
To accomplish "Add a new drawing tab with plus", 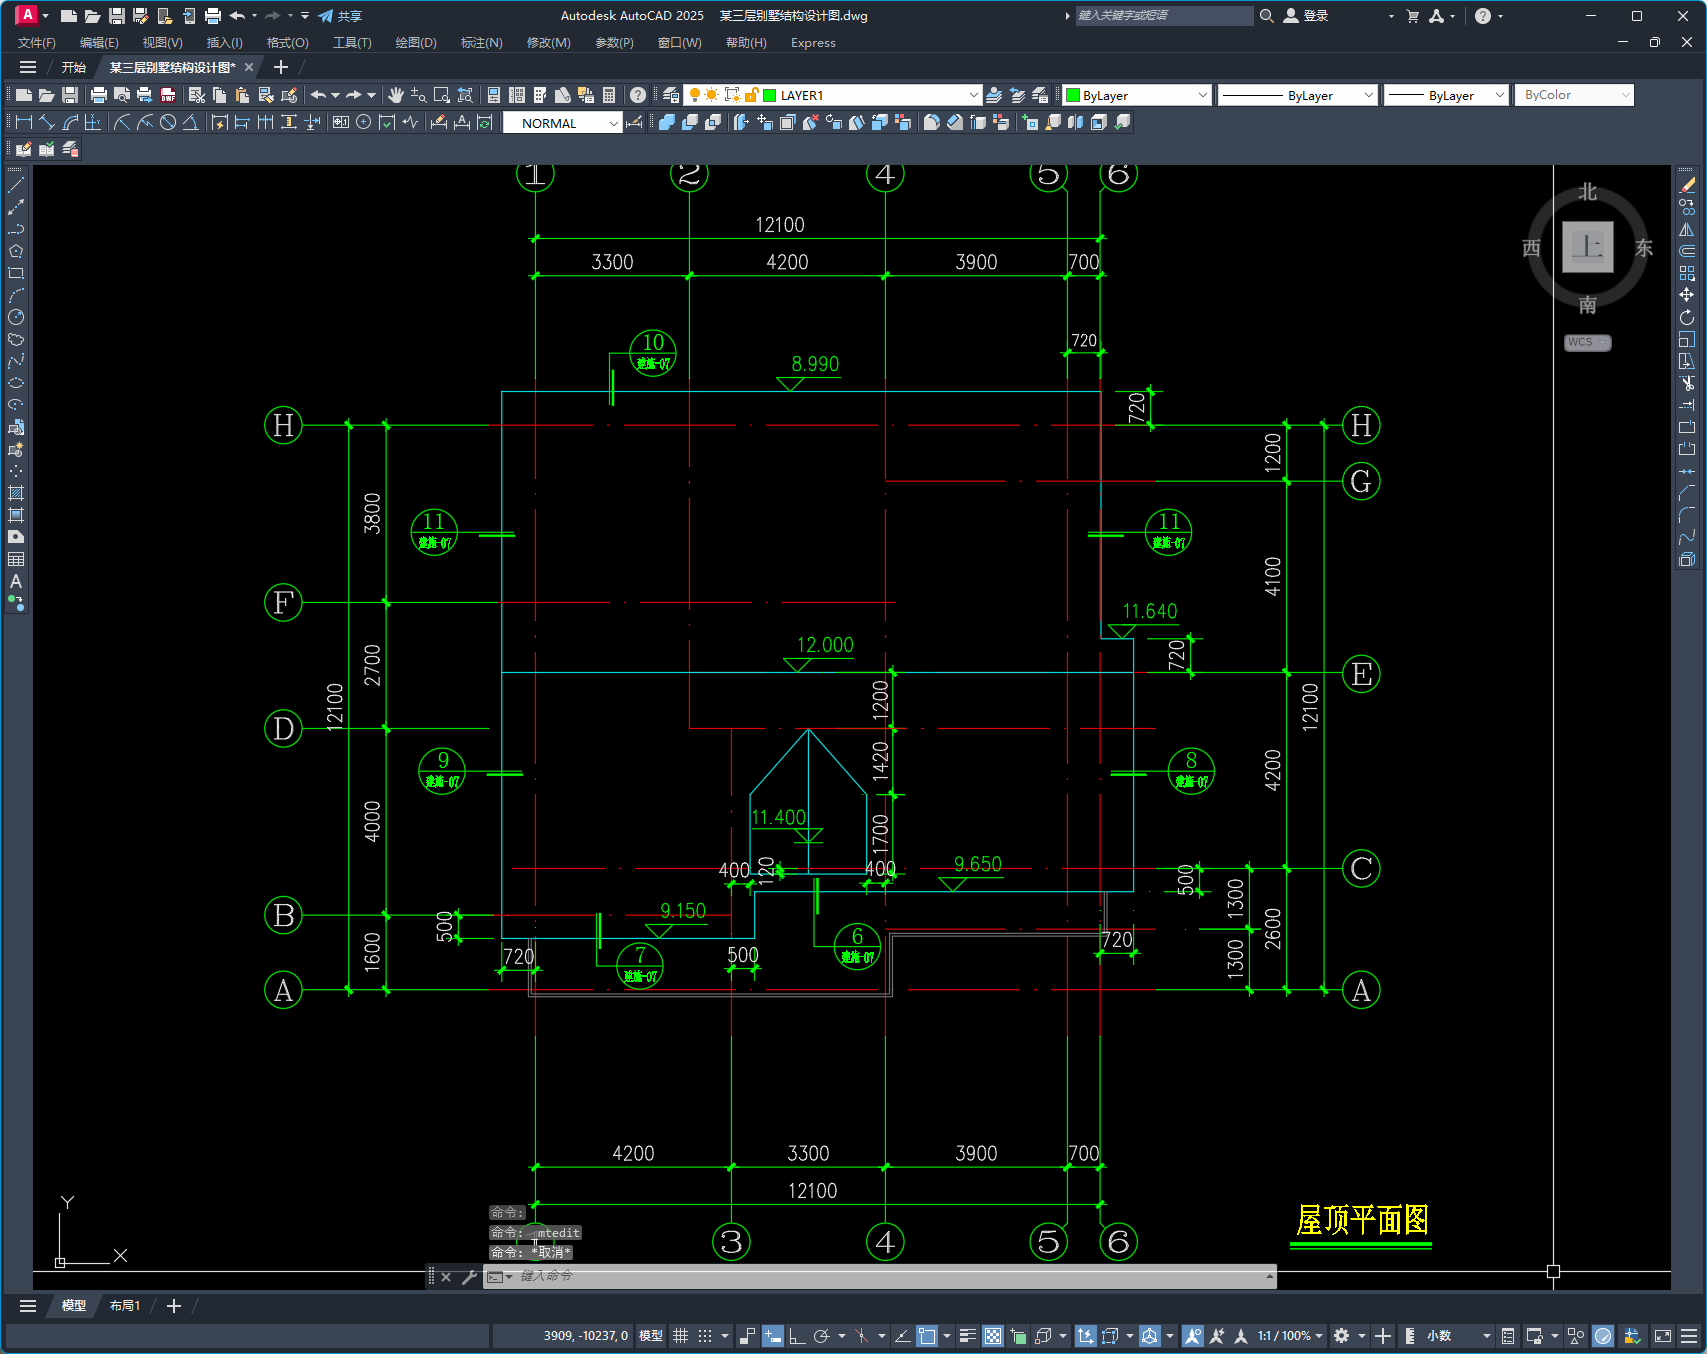I will pos(281,67).
